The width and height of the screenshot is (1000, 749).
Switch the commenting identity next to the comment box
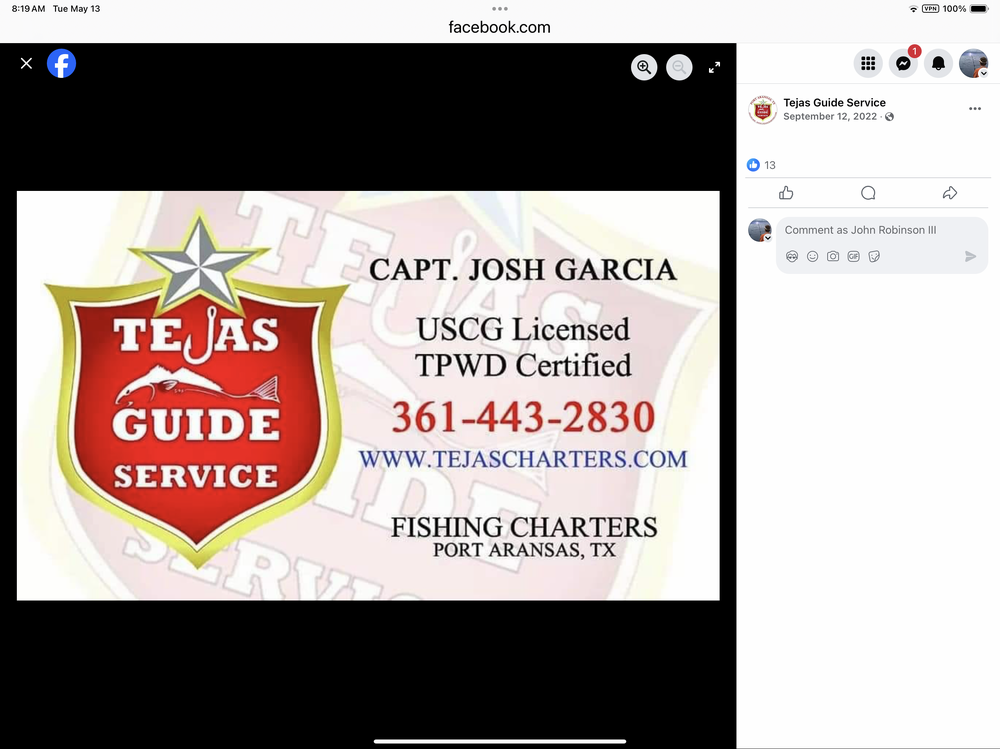click(x=760, y=231)
